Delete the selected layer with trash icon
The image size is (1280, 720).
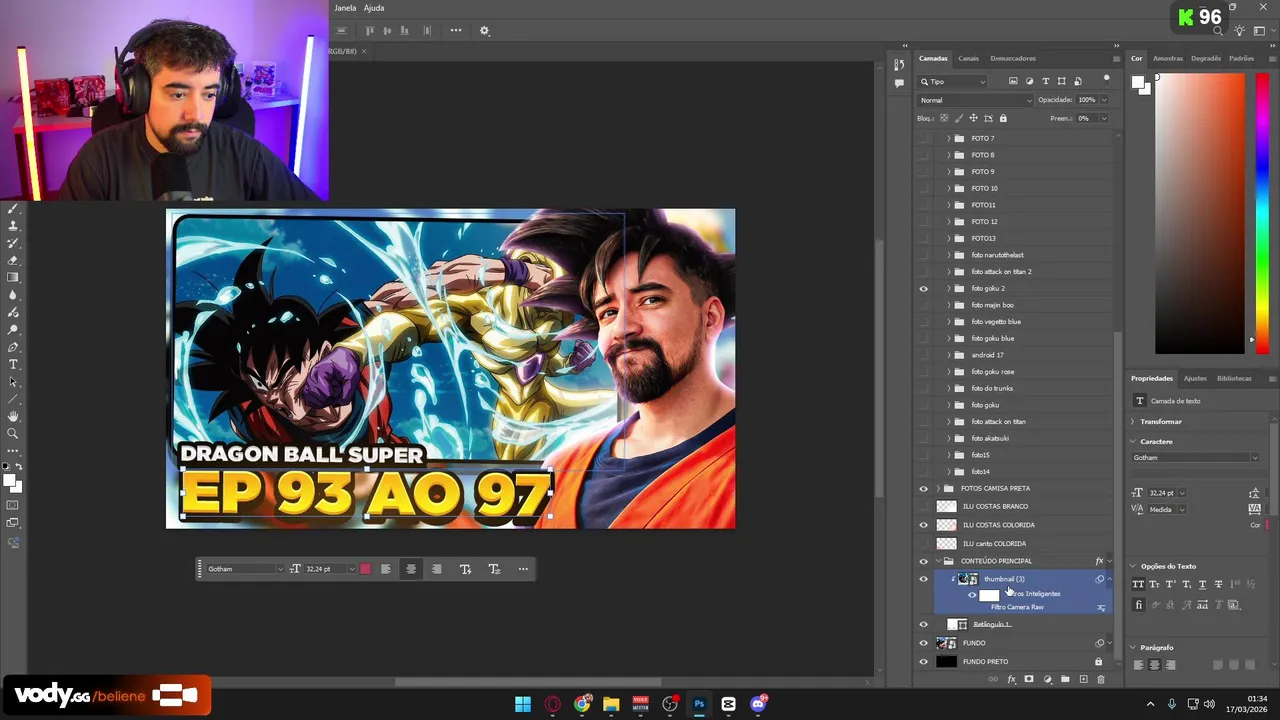(x=1101, y=680)
